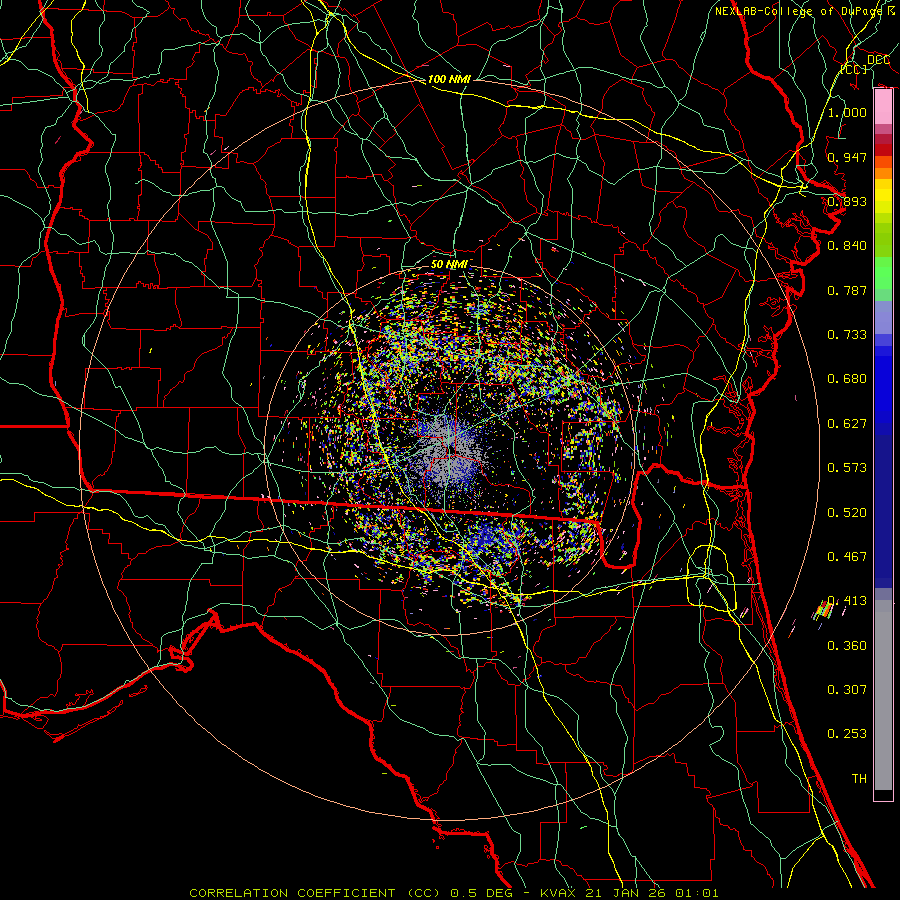Click the 0.360 legend value
This screenshot has height=900, width=900.
click(x=847, y=646)
